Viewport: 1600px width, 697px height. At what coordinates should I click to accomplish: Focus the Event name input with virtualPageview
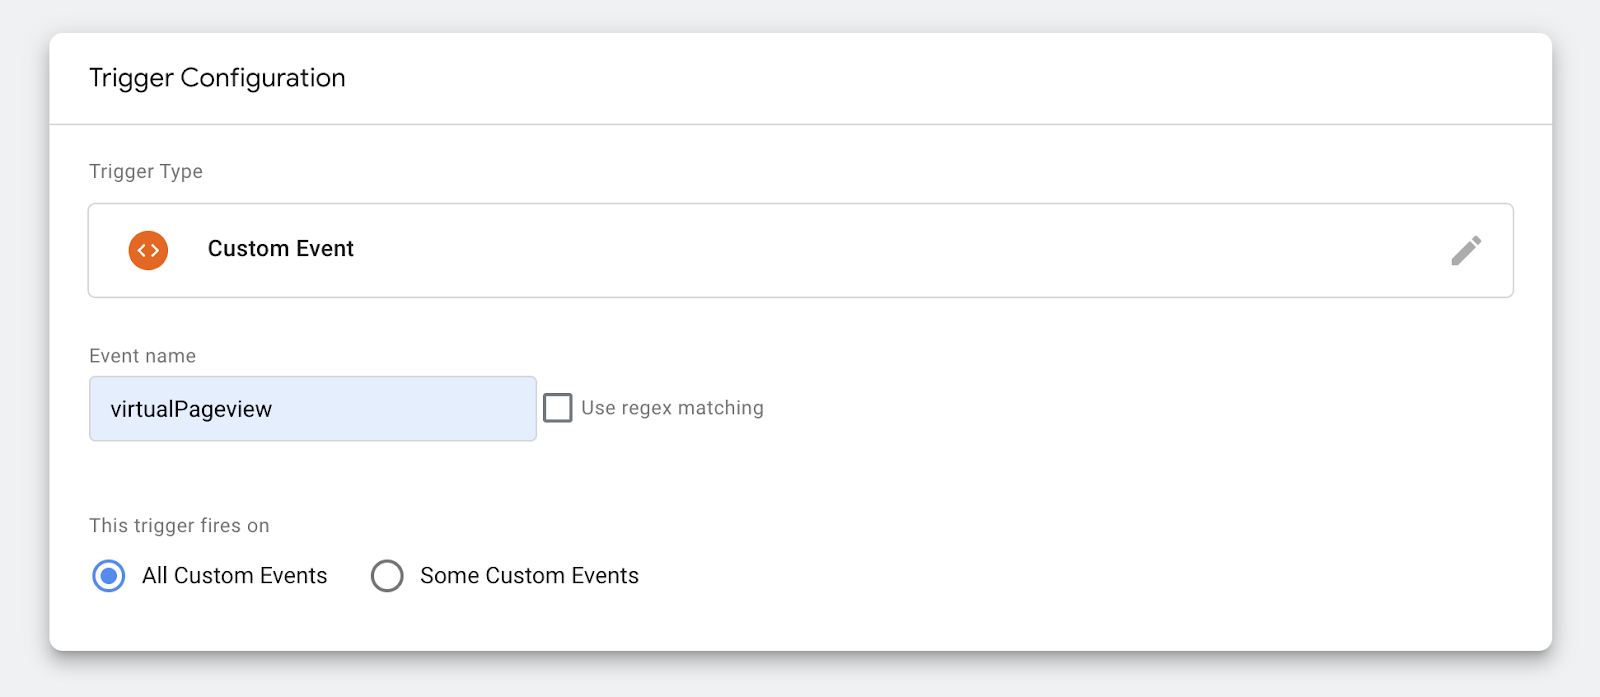pos(313,409)
